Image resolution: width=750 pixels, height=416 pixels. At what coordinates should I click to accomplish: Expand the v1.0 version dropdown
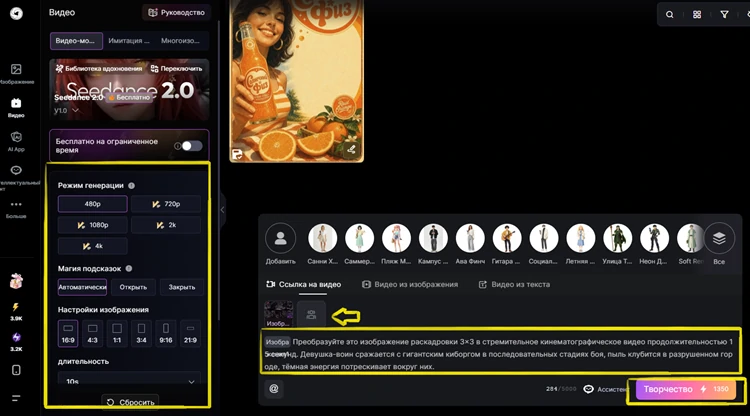pyautogui.click(x=66, y=110)
